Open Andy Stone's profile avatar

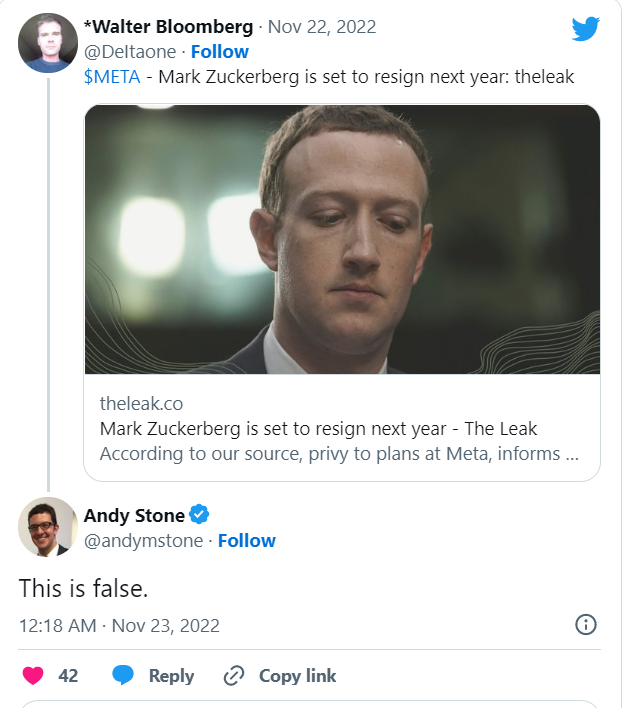[x=48, y=527]
